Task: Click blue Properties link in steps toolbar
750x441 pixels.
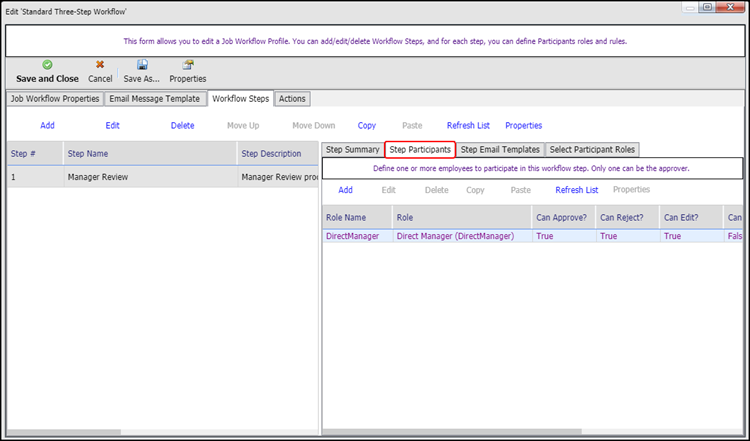Action: 524,126
